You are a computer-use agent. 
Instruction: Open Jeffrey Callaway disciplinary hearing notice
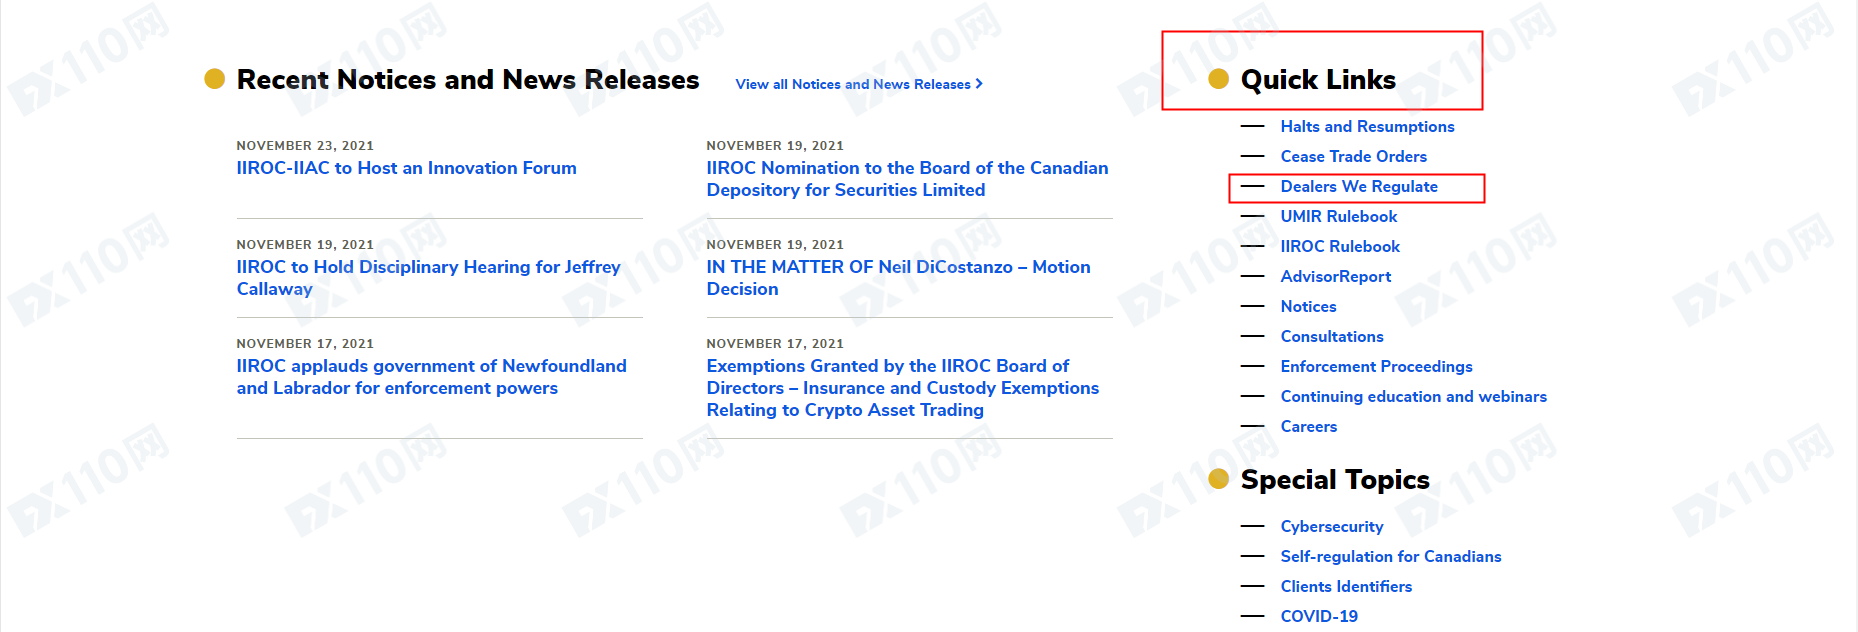coord(428,278)
